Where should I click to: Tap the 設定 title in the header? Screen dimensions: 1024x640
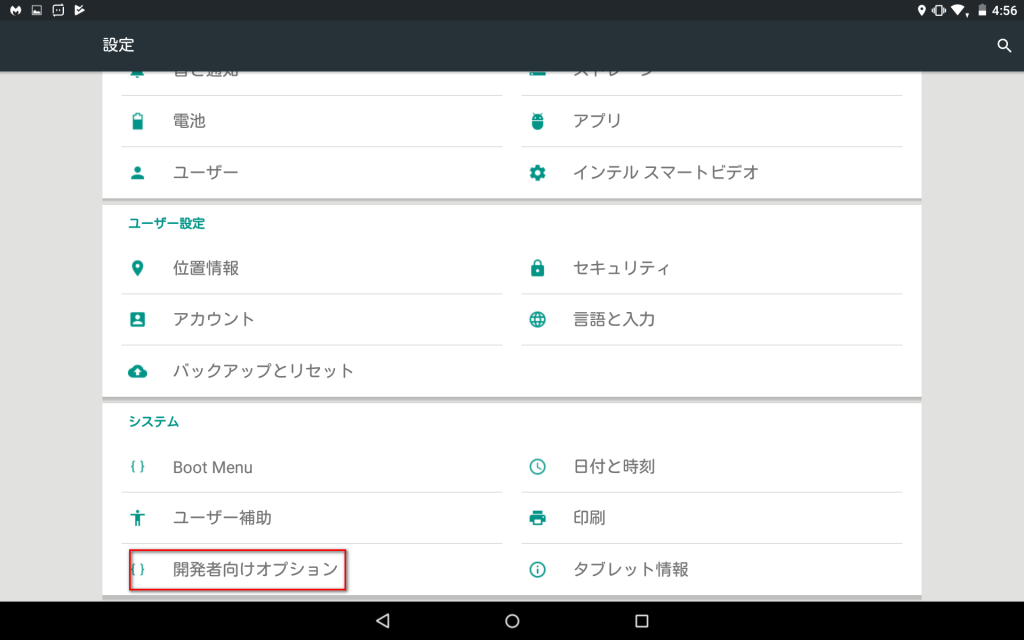118,46
